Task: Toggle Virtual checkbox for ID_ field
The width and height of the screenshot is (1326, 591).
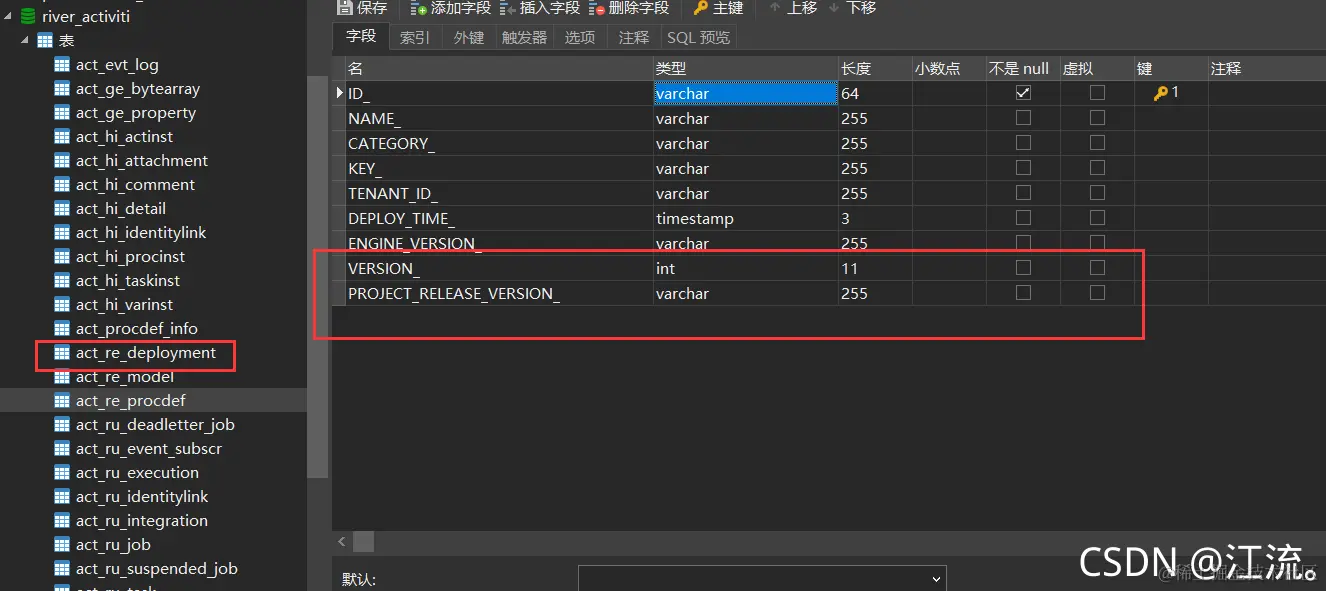Action: point(1097,92)
